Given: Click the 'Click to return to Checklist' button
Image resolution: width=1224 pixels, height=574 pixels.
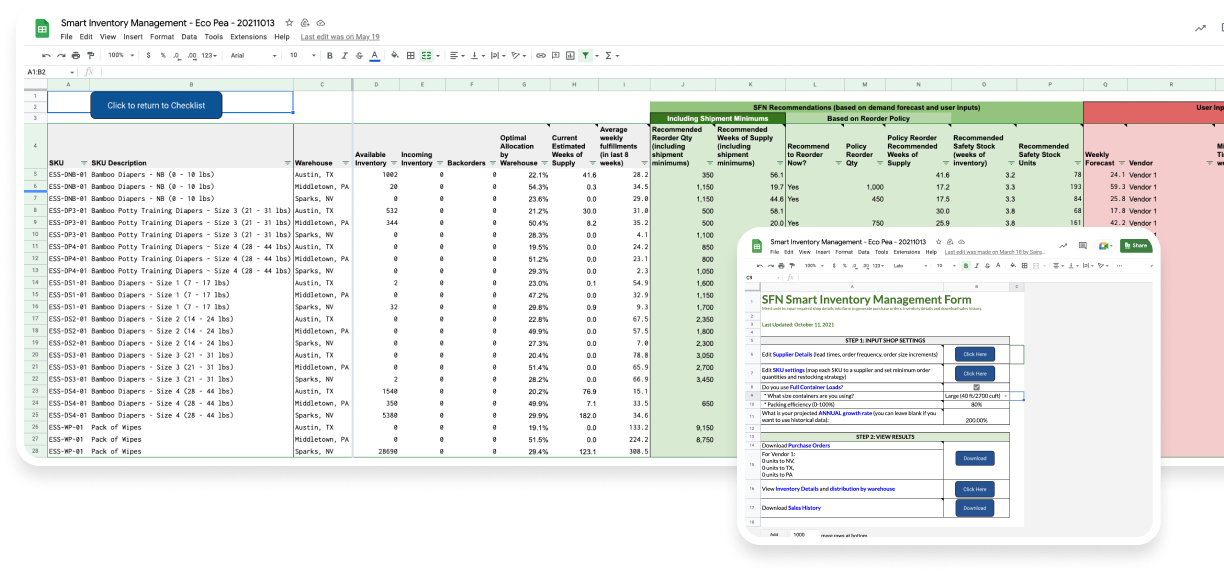Looking at the screenshot, I should click(x=156, y=105).
